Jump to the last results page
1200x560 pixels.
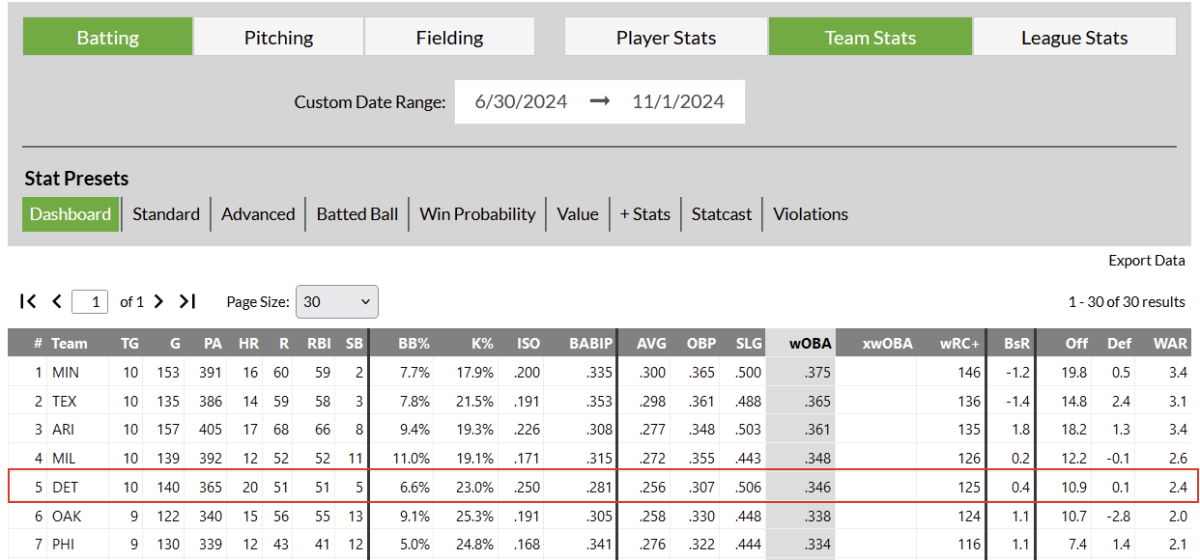[187, 301]
